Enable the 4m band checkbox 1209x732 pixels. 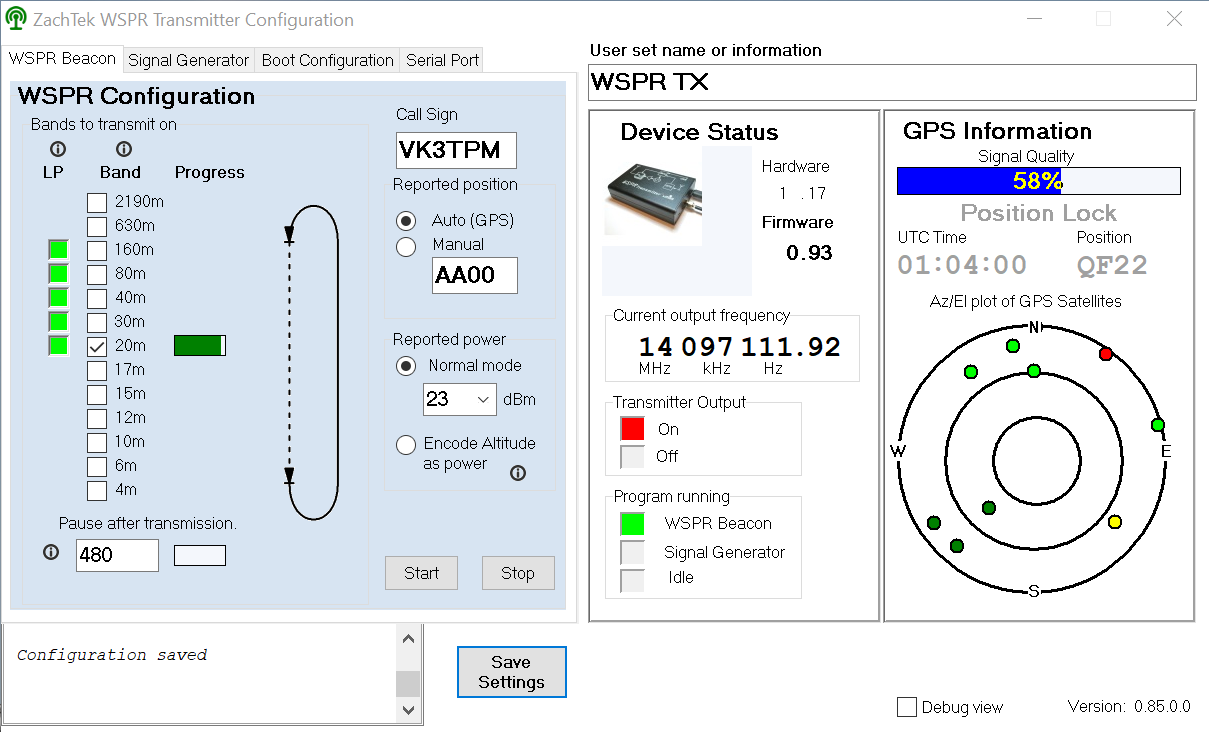tap(97, 490)
